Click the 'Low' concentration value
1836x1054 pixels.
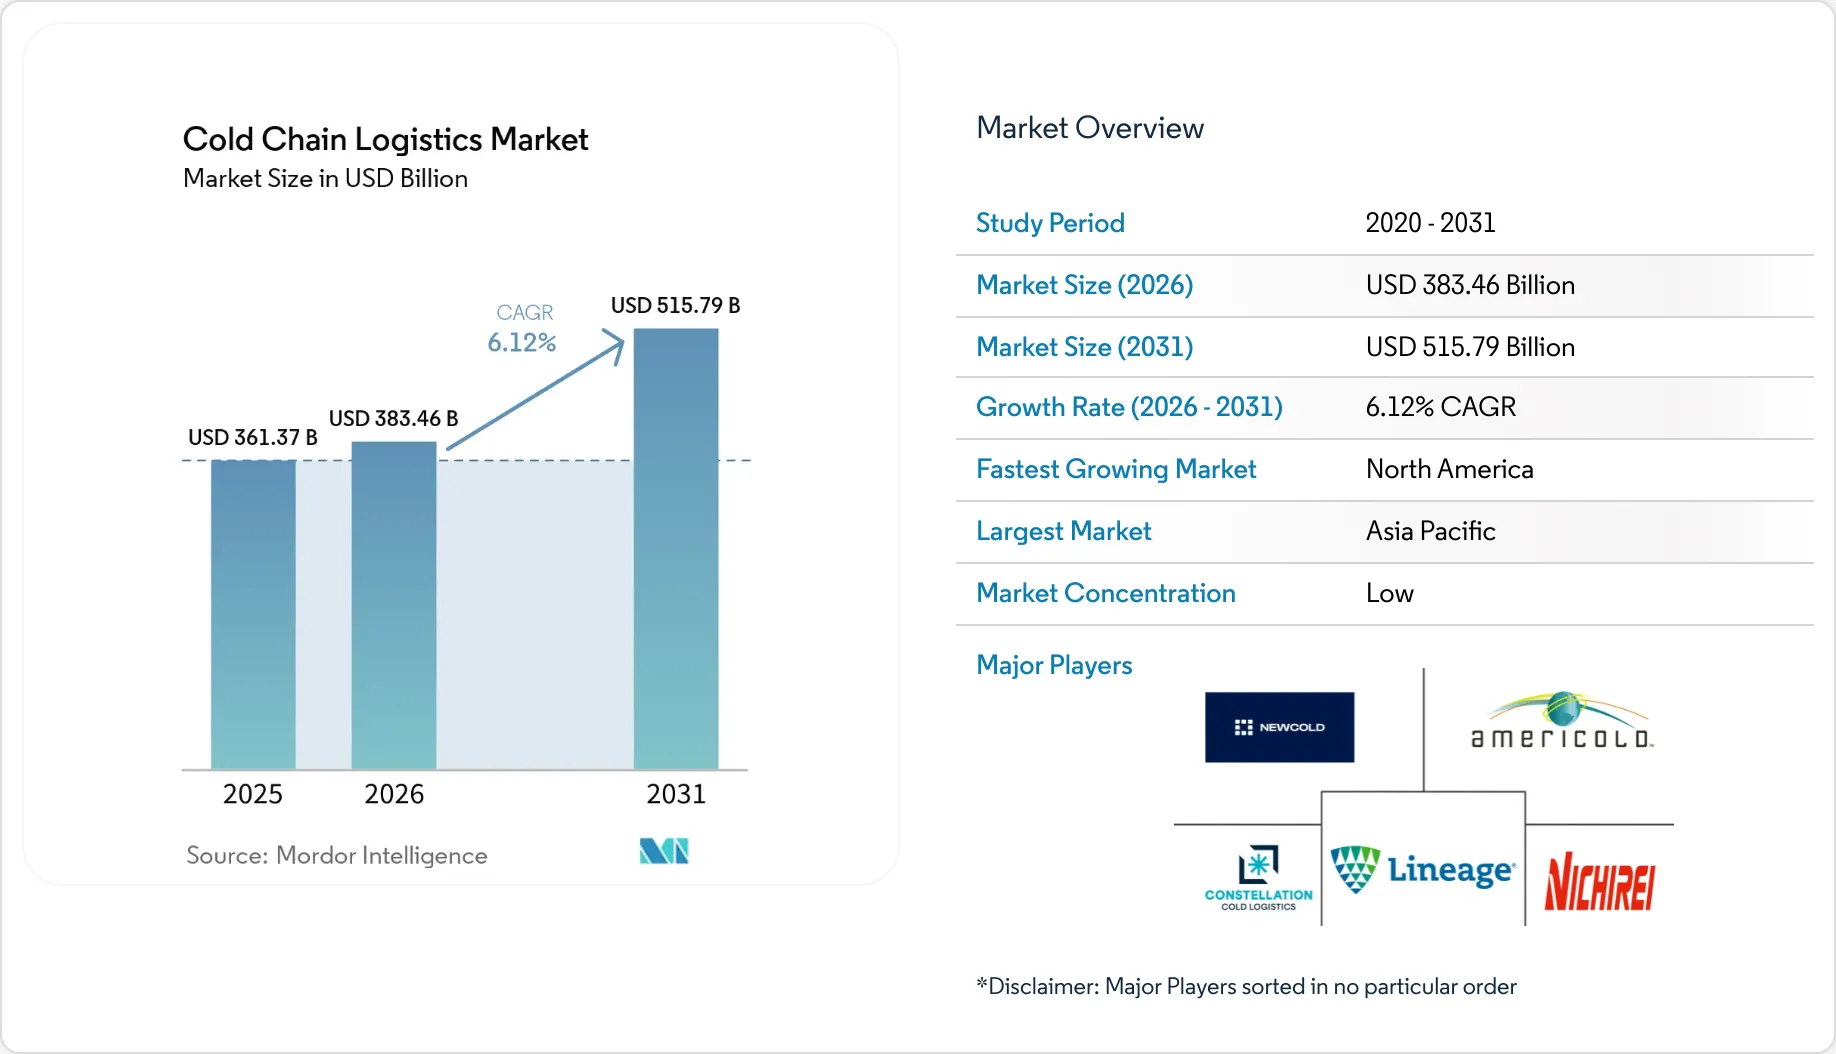coord(1390,593)
